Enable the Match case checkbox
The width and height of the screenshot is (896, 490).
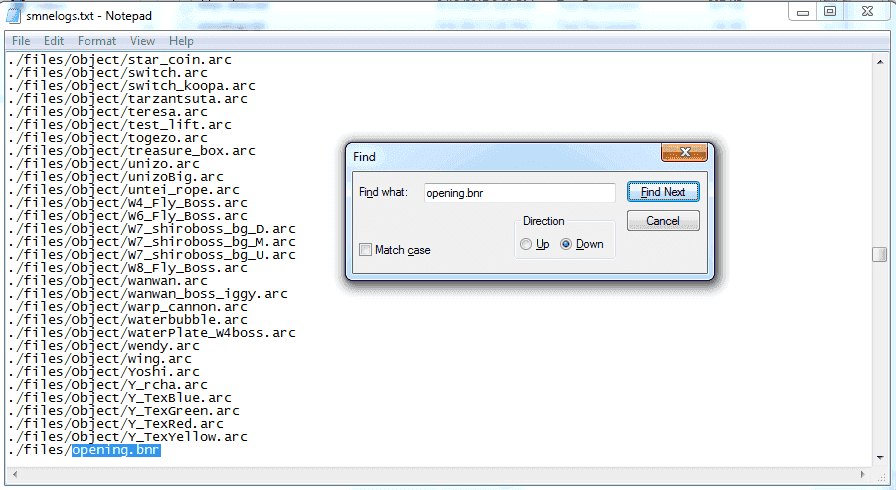(365, 250)
